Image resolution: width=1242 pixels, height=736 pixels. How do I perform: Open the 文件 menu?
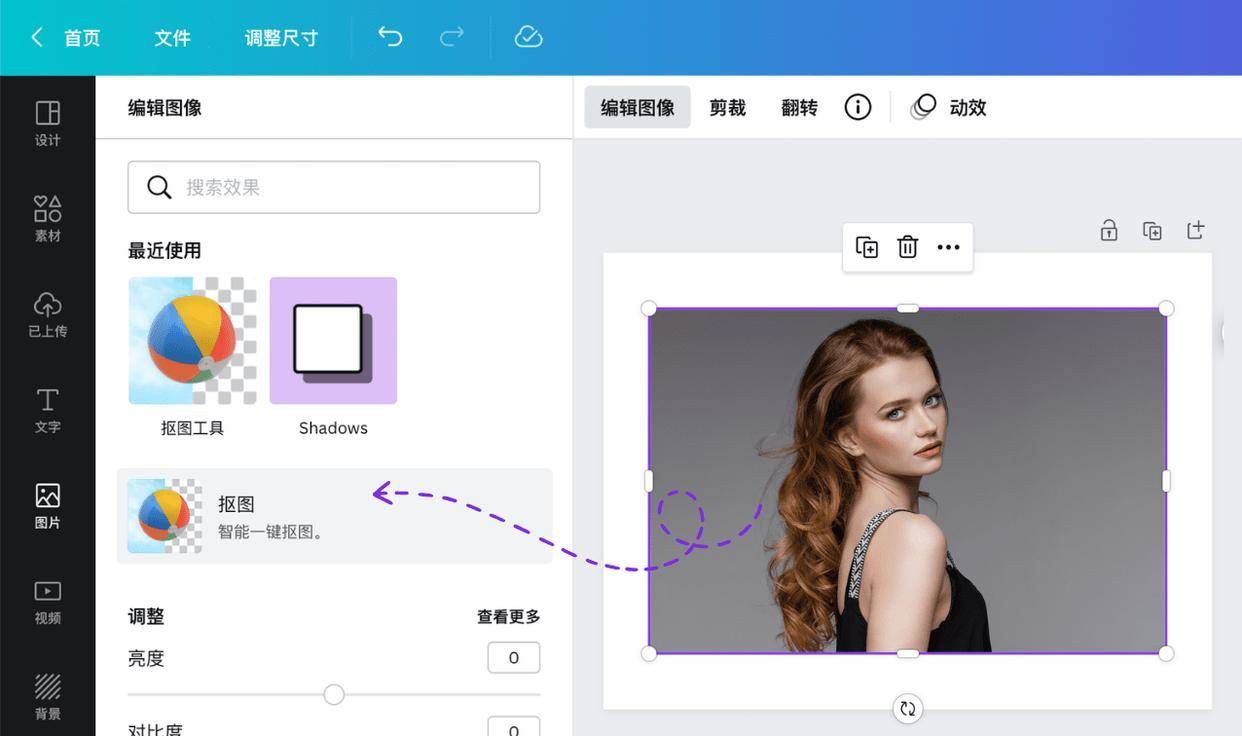coord(172,37)
